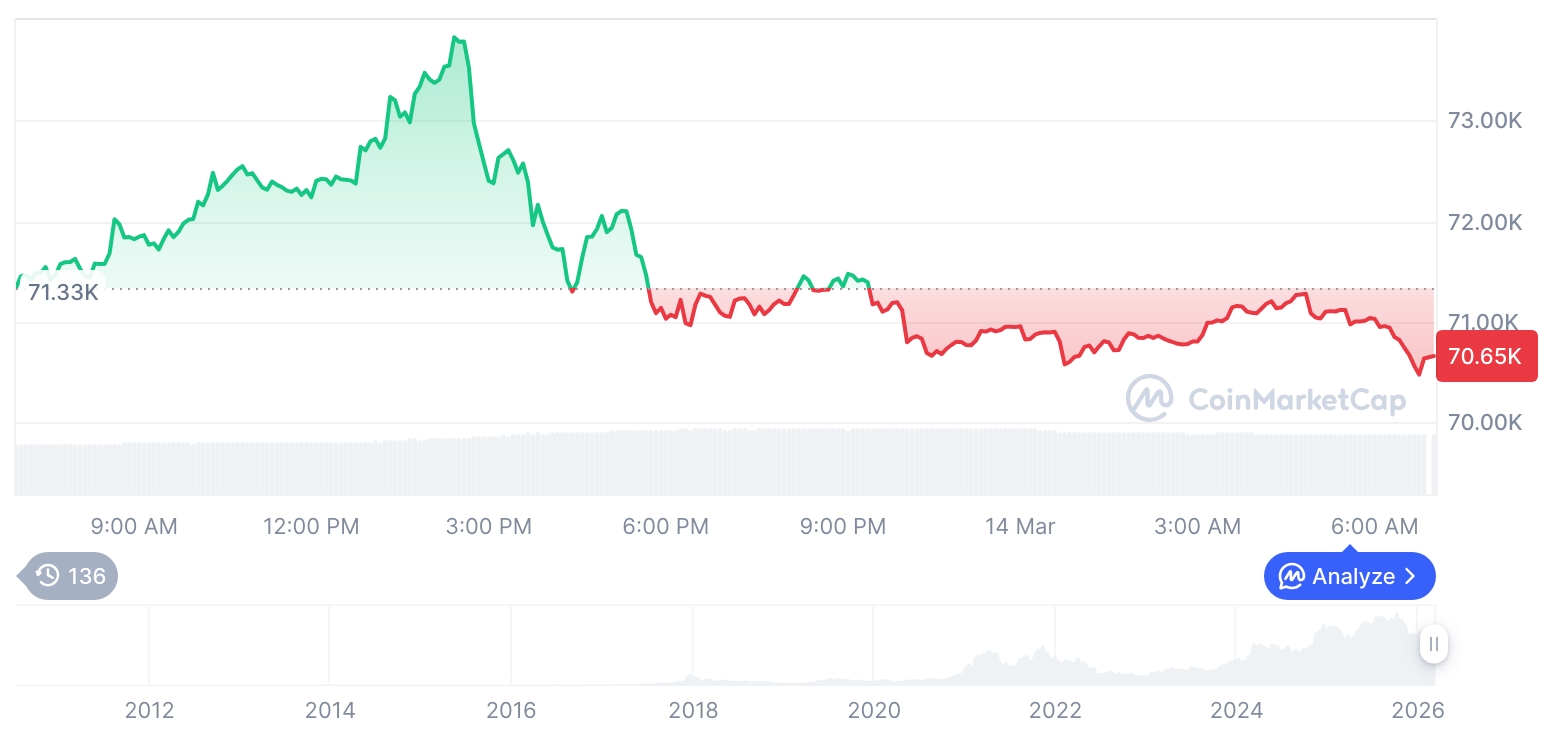Image resolution: width=1566 pixels, height=732 pixels.
Task: Select 2024 on the timeline navigator
Action: tap(1237, 711)
